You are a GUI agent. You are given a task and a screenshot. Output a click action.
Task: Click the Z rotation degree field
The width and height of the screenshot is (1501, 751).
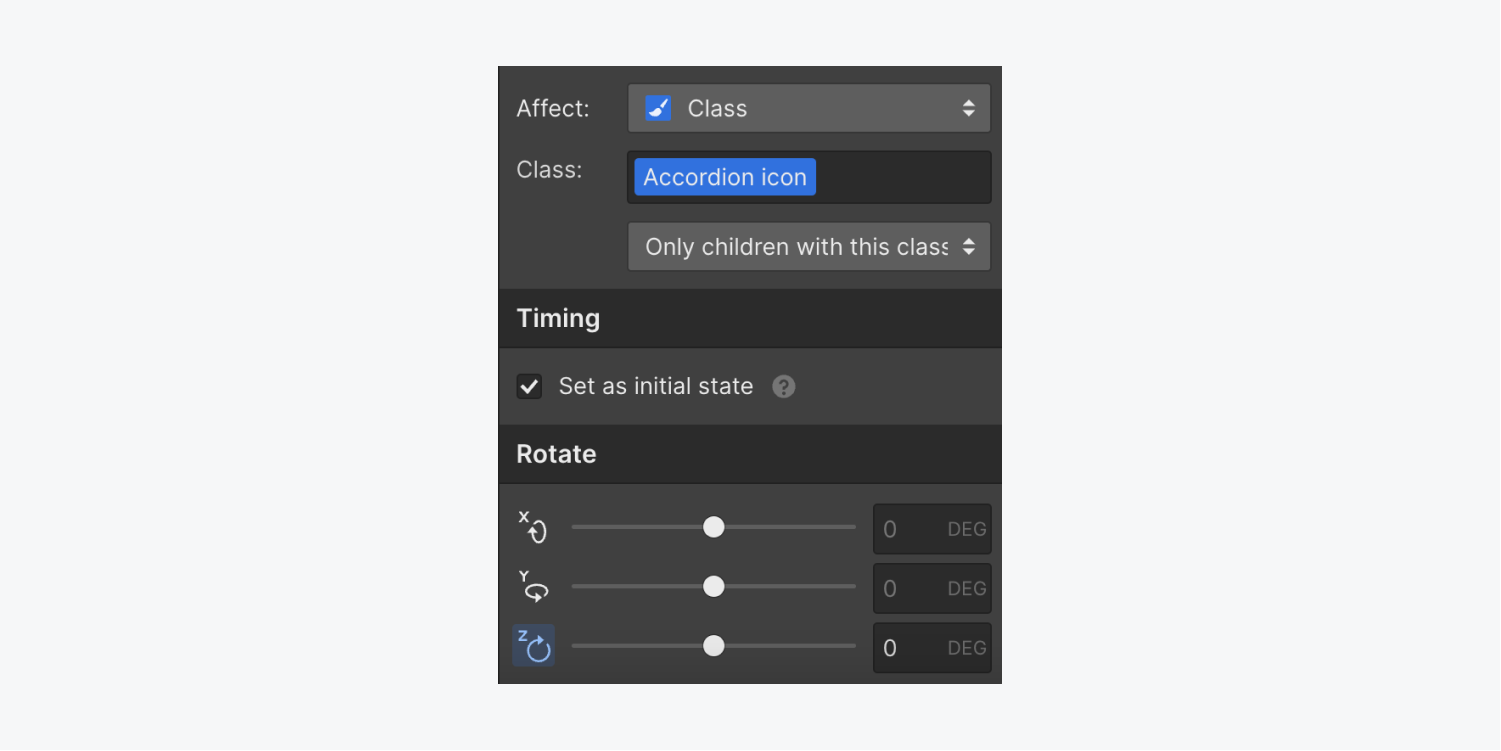[932, 648]
